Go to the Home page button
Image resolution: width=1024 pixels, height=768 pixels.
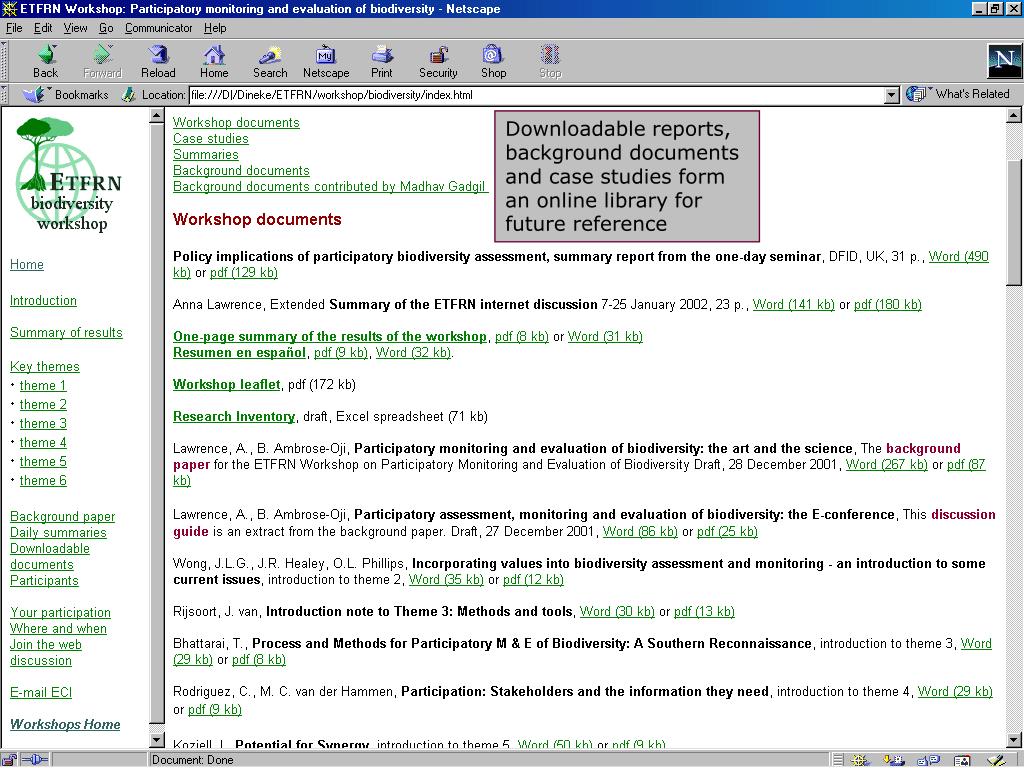tap(214, 62)
